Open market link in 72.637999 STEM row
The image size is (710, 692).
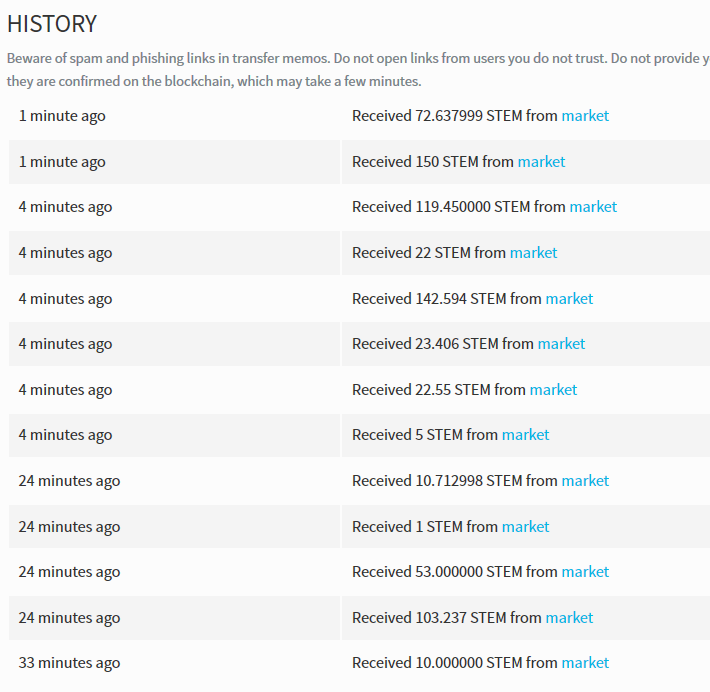(585, 116)
